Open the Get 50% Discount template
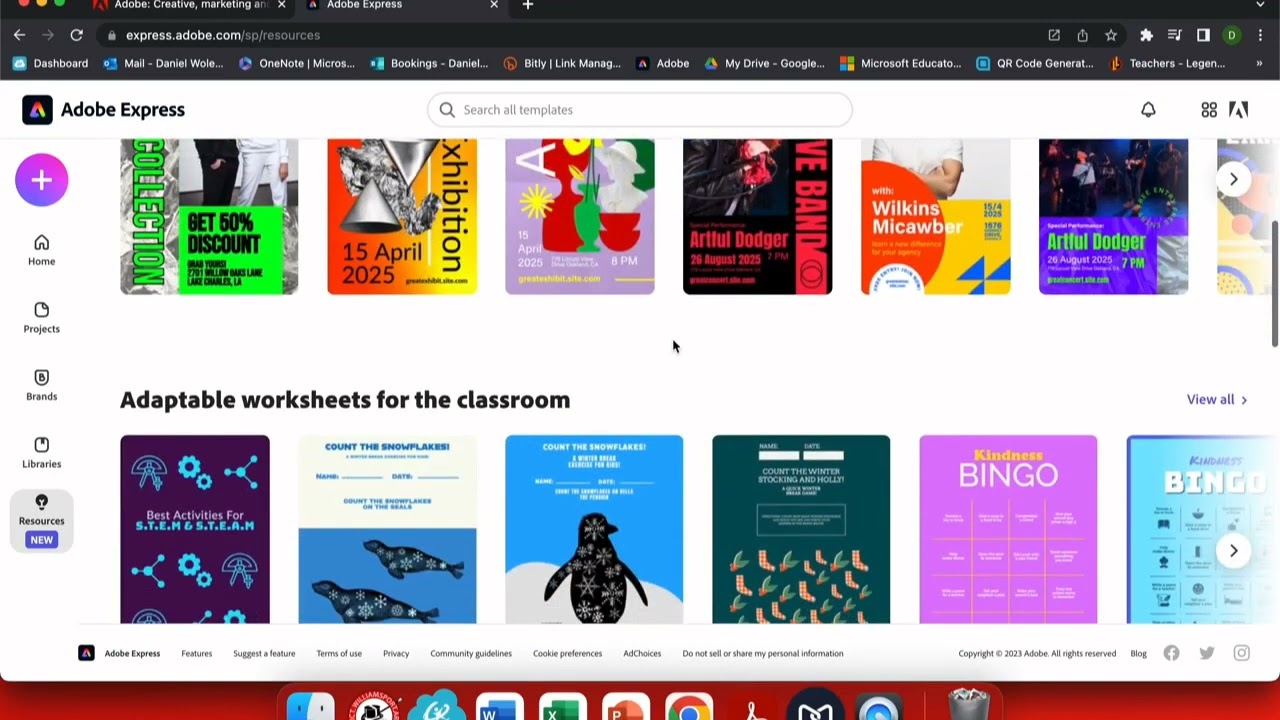The image size is (1280, 720). pos(209,217)
